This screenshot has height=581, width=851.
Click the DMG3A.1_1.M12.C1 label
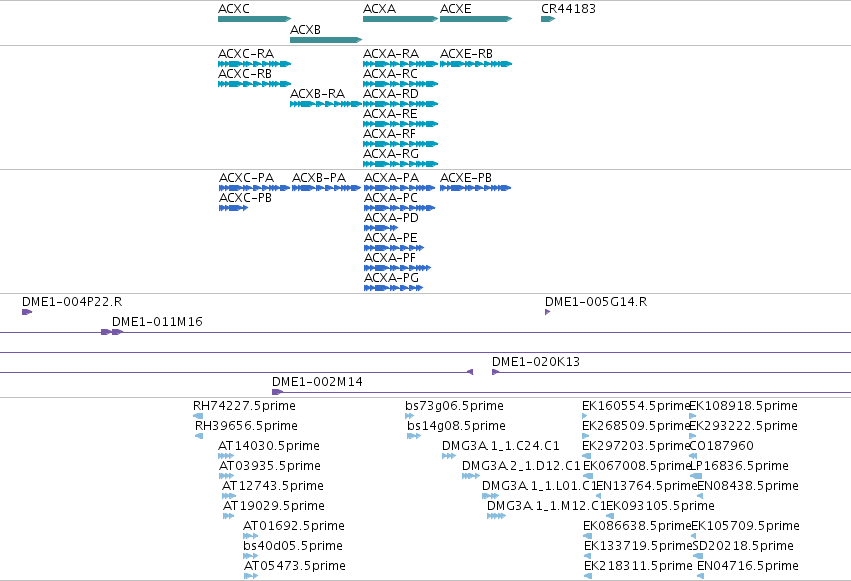click(x=546, y=507)
